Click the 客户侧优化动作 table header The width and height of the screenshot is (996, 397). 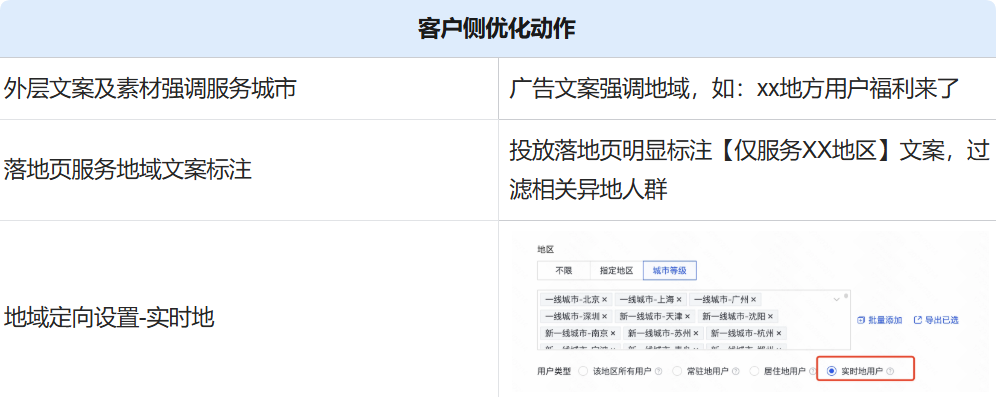pyautogui.click(x=498, y=29)
